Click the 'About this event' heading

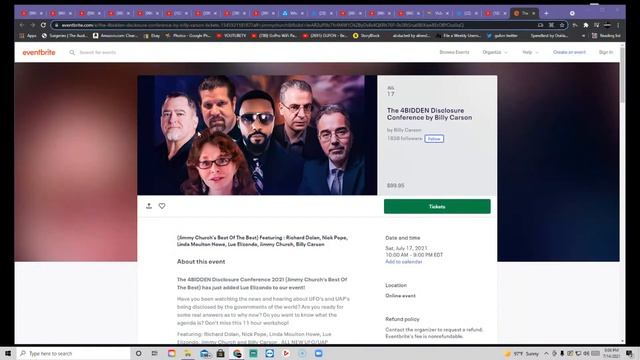pyautogui.click(x=201, y=262)
